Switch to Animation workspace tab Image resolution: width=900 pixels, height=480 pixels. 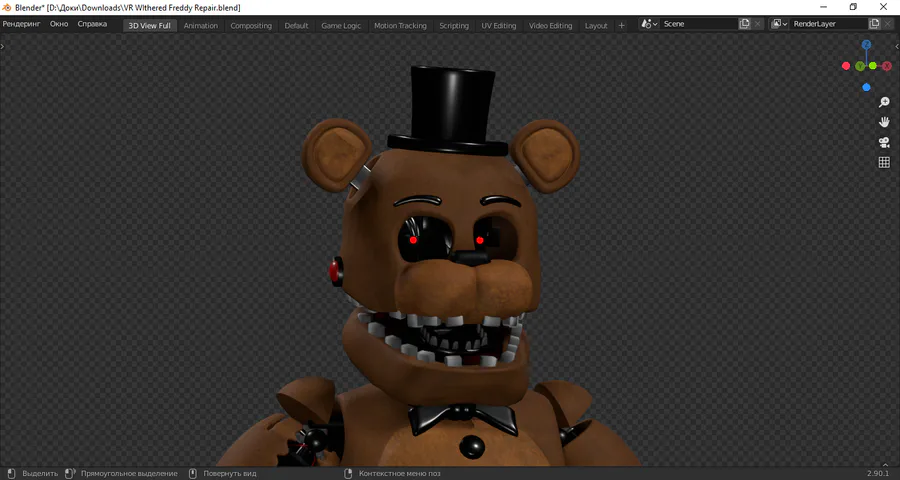tap(201, 25)
